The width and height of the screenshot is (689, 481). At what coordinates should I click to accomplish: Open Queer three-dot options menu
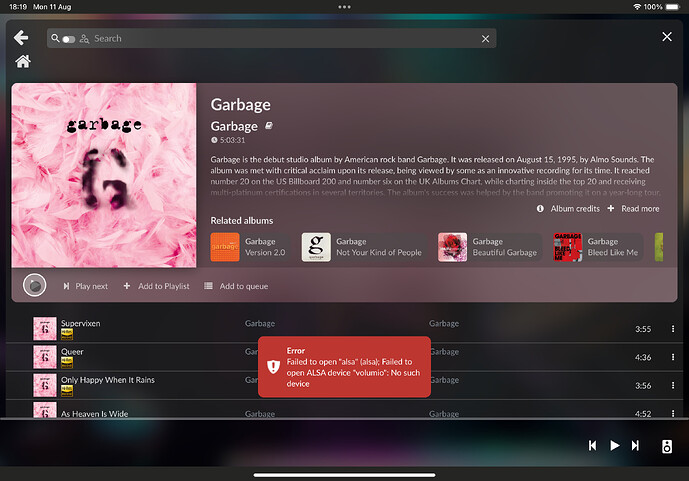point(673,357)
